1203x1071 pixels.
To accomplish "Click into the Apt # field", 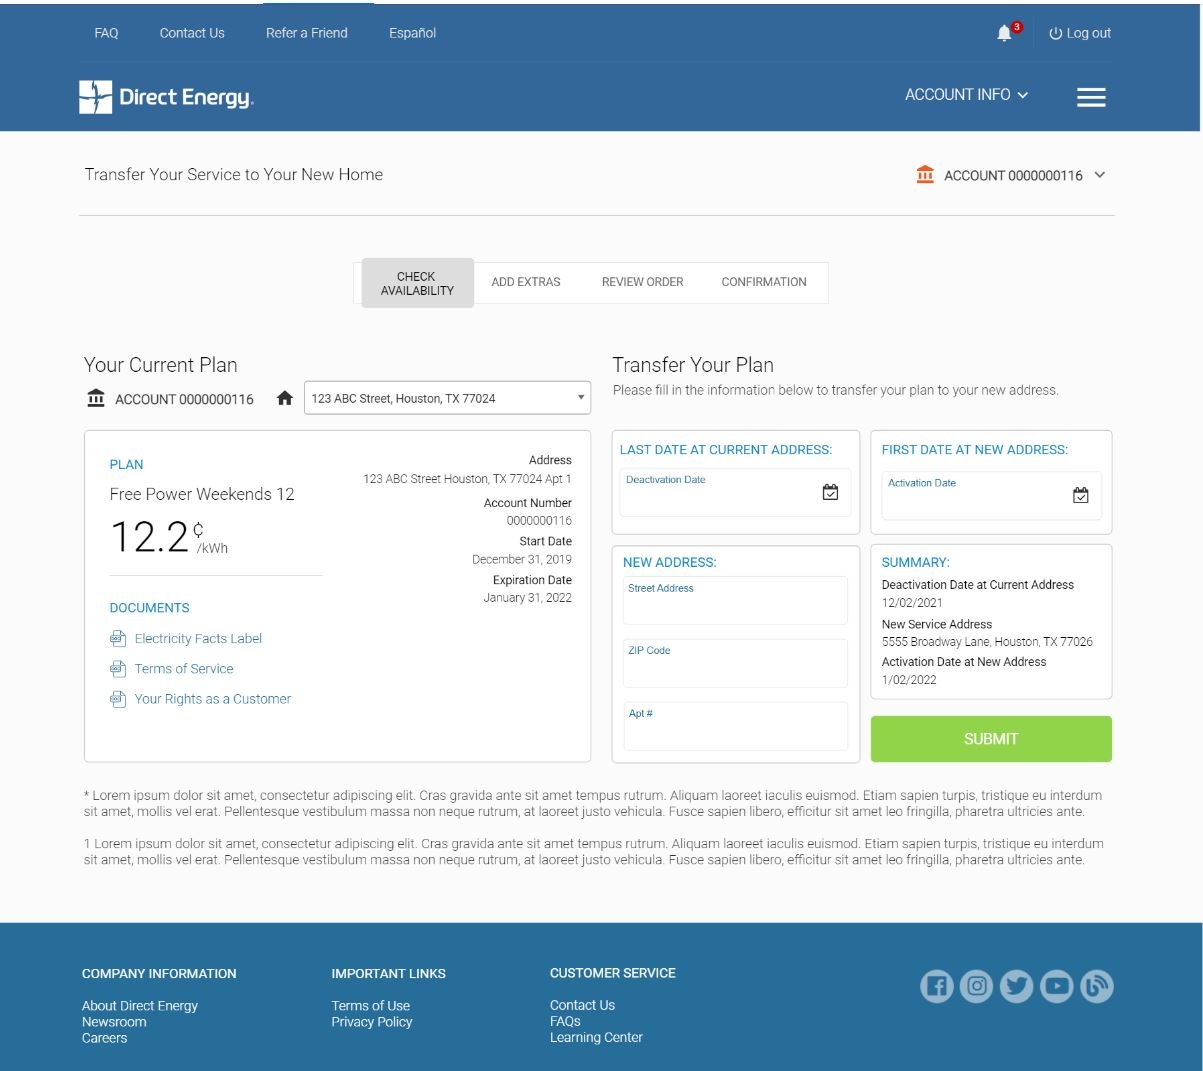I will click(x=735, y=726).
